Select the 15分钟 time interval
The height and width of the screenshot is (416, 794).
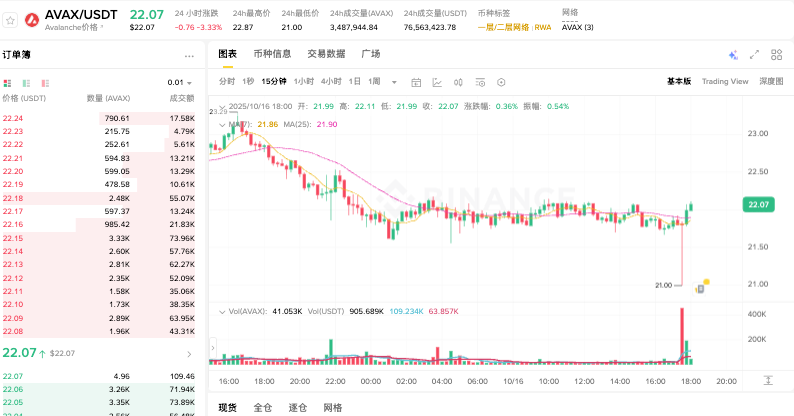[274, 81]
